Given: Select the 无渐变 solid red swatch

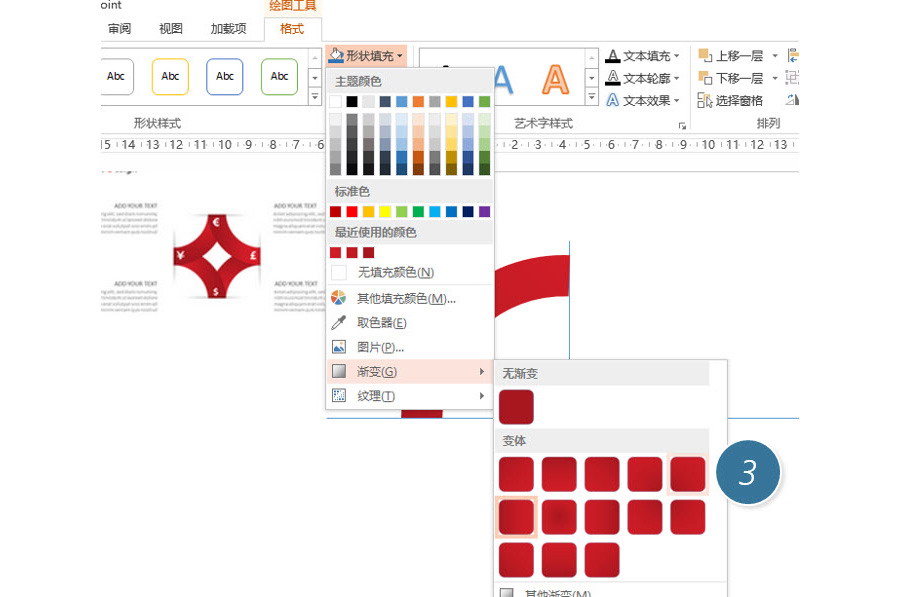Looking at the screenshot, I should pos(516,407).
